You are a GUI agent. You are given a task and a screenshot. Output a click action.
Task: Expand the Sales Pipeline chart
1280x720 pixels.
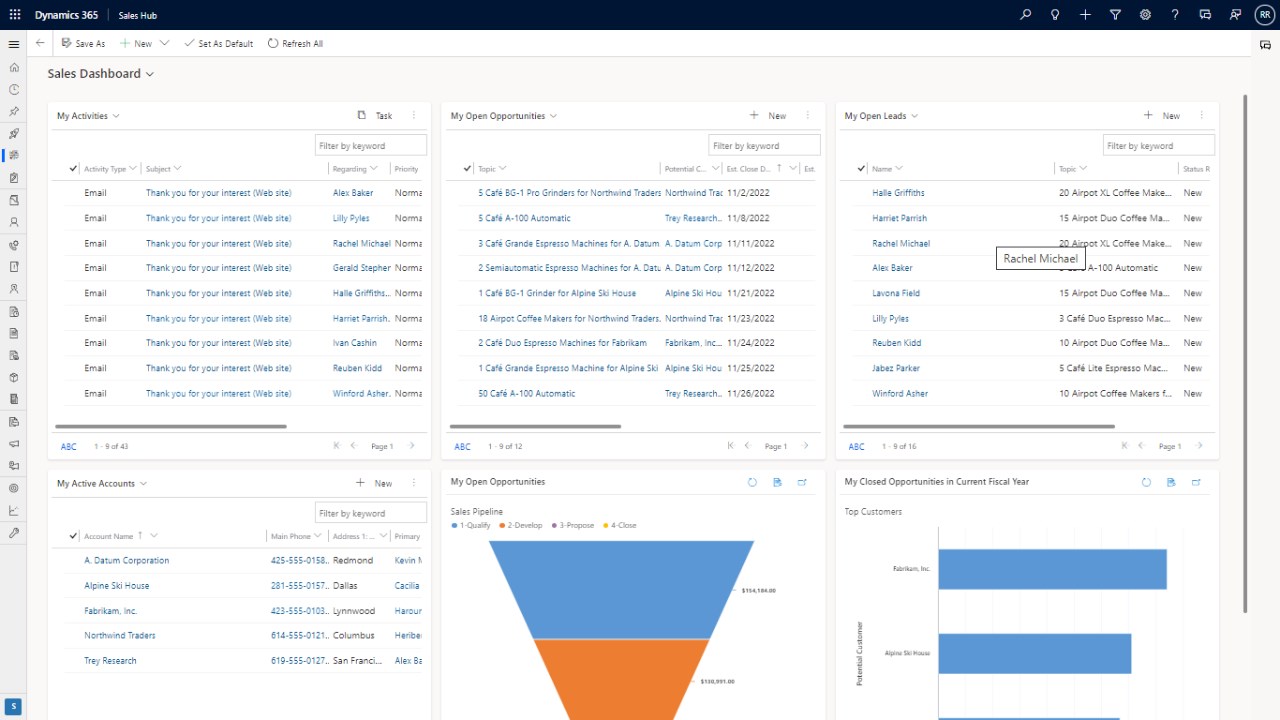pos(802,482)
